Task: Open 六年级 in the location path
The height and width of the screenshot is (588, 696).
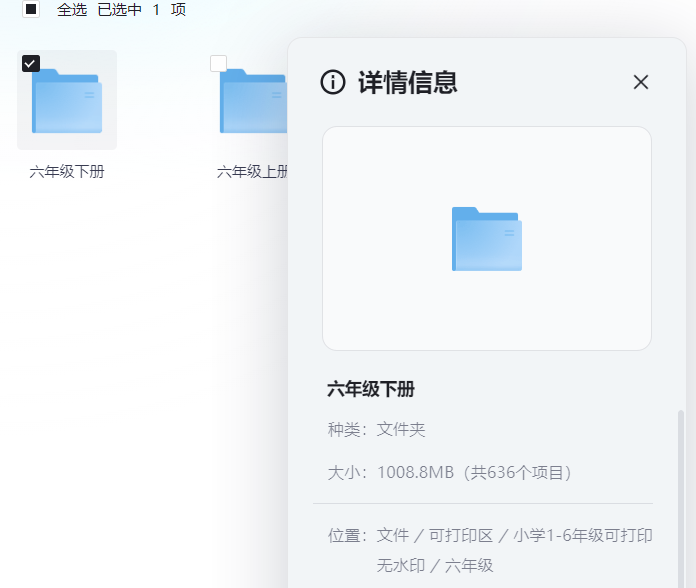Action: click(x=469, y=565)
